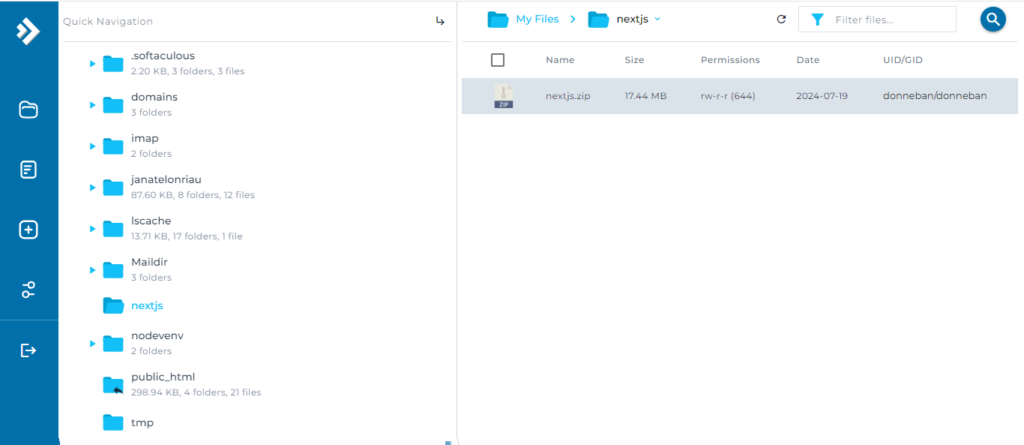This screenshot has height=445, width=1024.
Task: Expand the janatelonriau folder arrow
Action: (92, 188)
